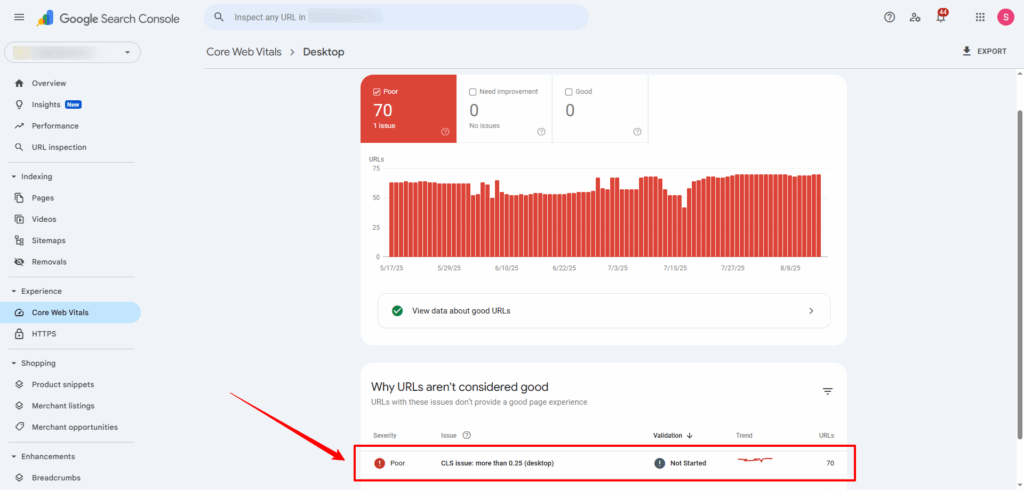Check the Need improvement checkbox
The height and width of the screenshot is (490, 1024).
(x=472, y=92)
